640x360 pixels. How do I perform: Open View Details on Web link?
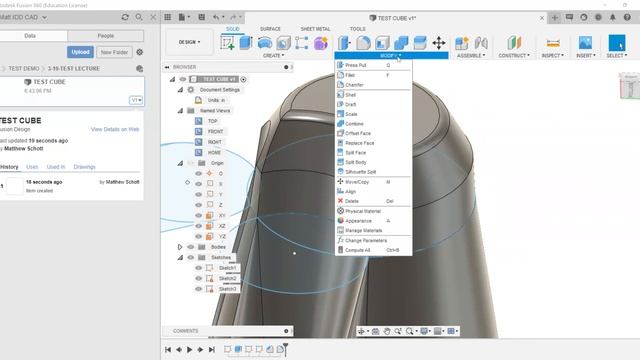click(115, 129)
